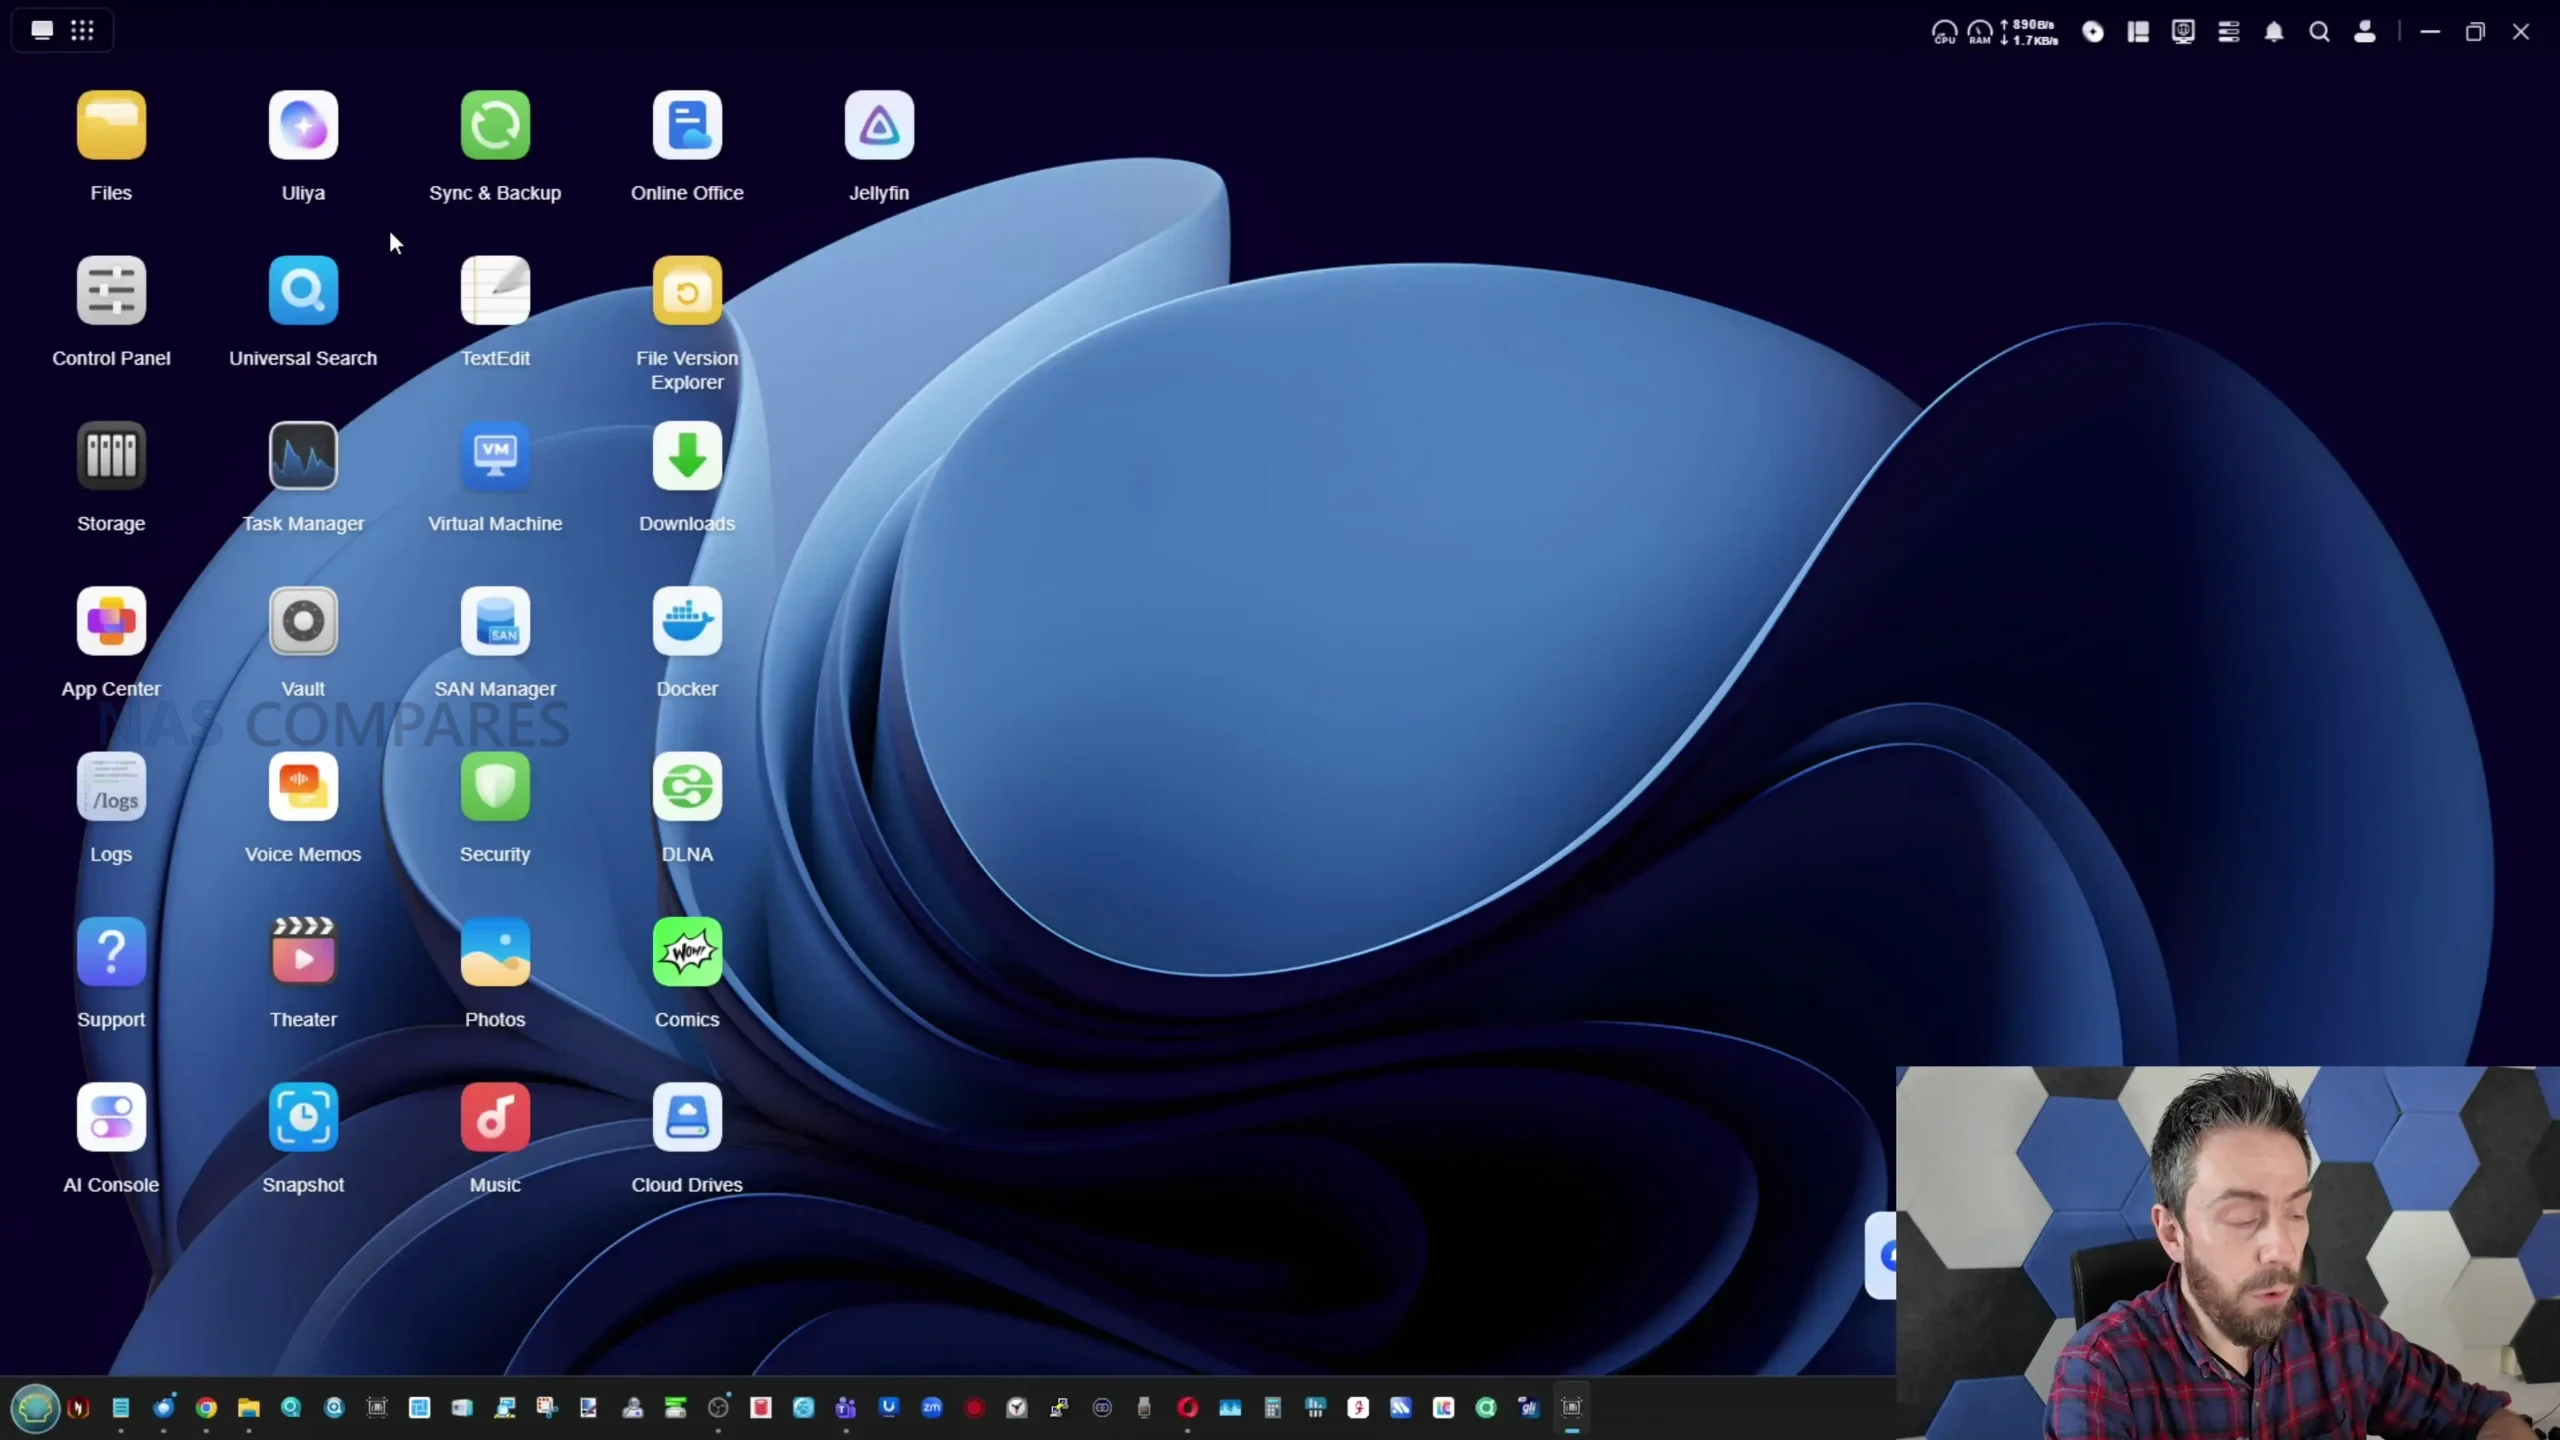2560x1440 pixels.
Task: Open the widgets layout panel icon
Action: [2138, 32]
